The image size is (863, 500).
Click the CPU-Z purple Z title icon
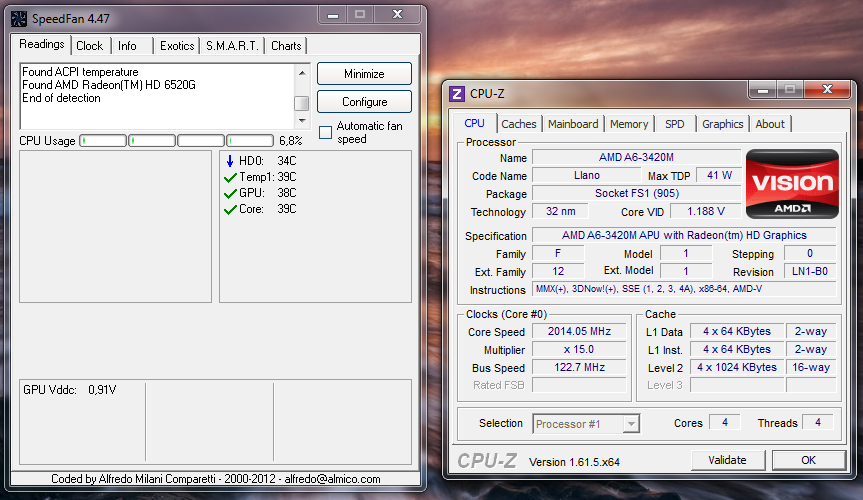[457, 94]
